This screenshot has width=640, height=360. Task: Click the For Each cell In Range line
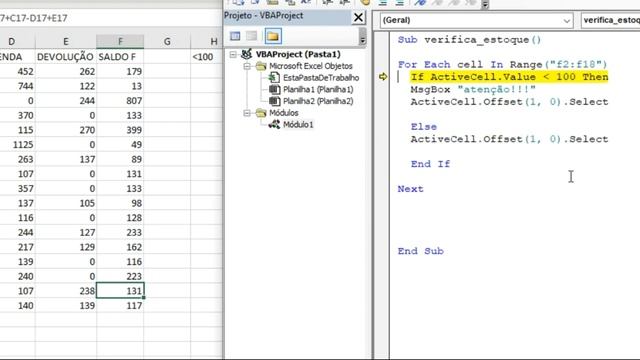[502, 64]
